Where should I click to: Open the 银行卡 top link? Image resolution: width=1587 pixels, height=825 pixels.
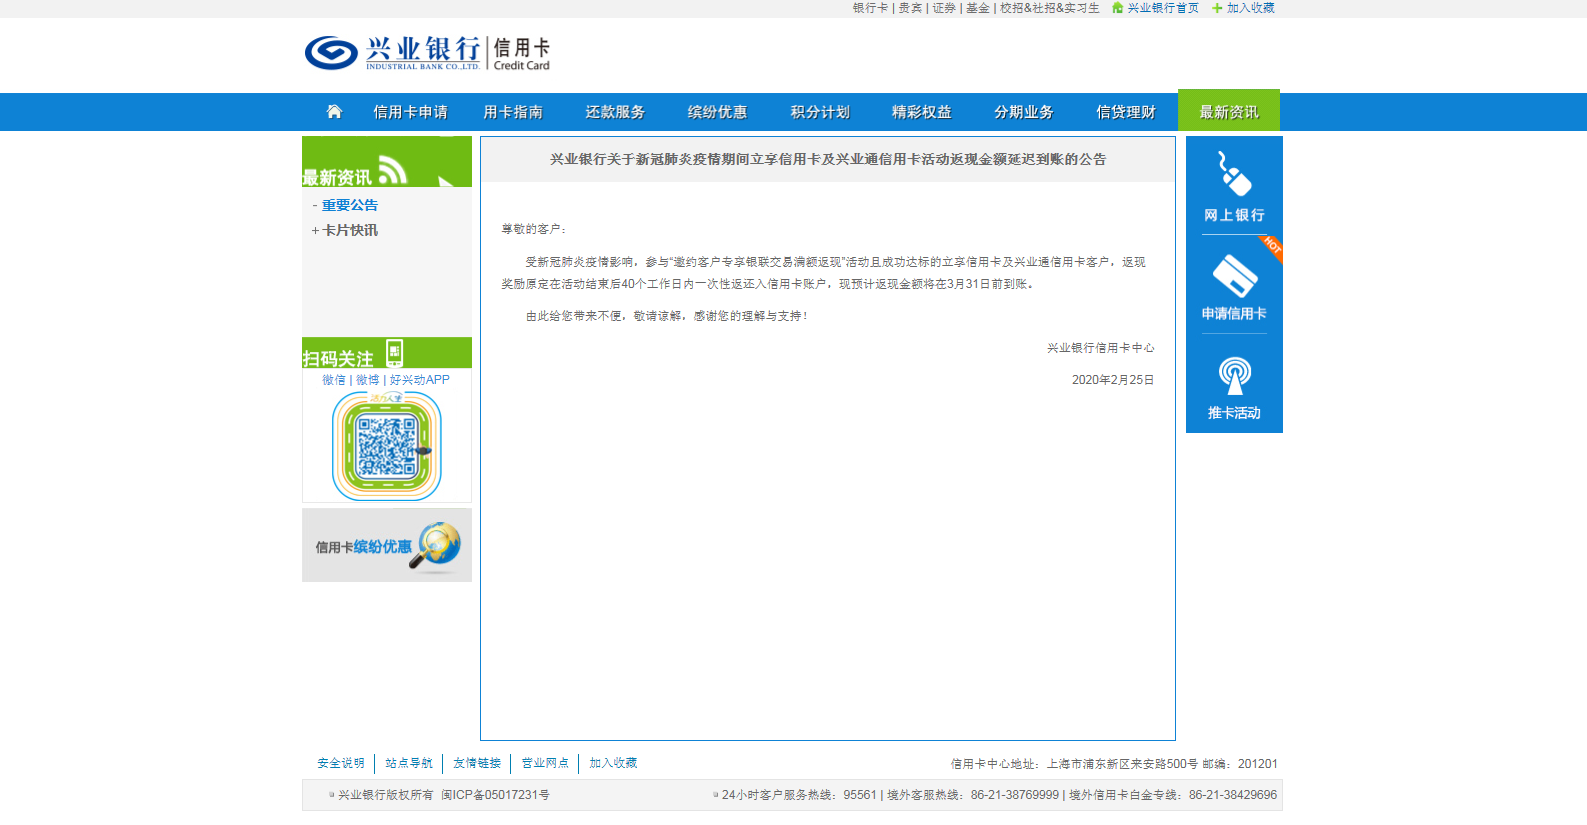pyautogui.click(x=870, y=8)
